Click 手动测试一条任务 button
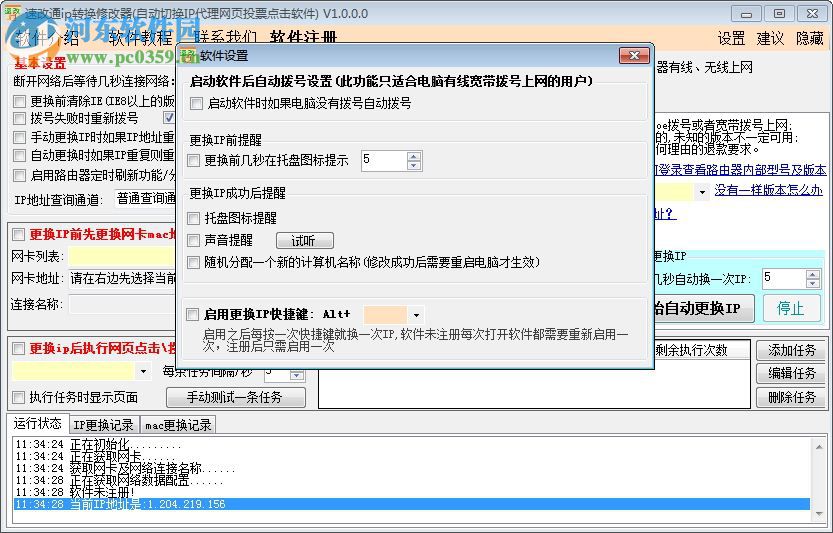The height and width of the screenshot is (533, 833). (236, 397)
